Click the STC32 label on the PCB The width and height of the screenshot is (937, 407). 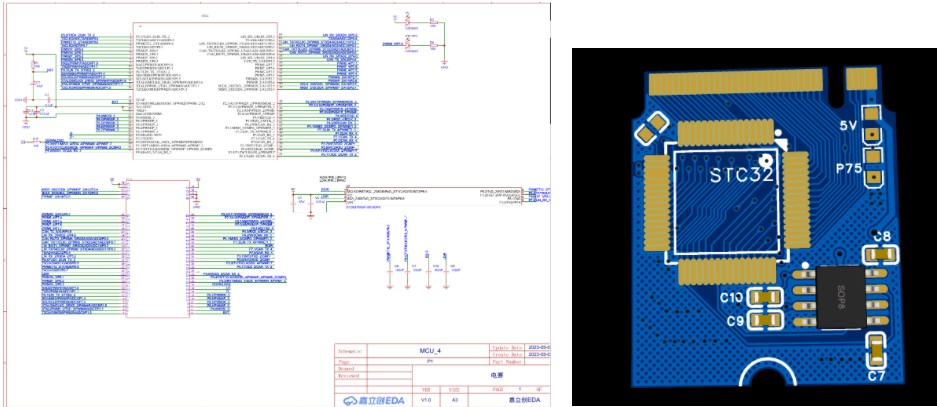743,175
